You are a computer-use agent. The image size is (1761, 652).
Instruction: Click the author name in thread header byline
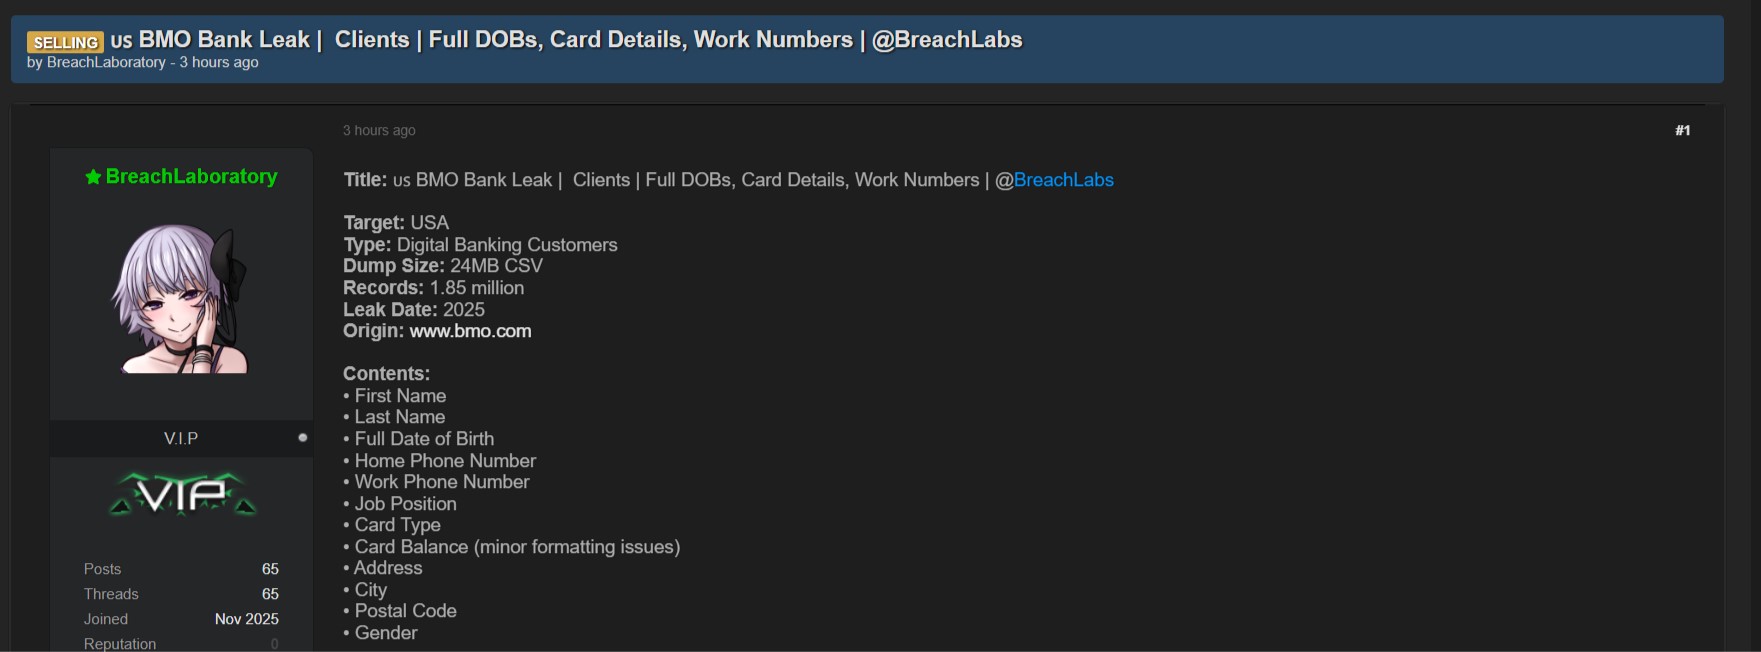[x=106, y=62]
